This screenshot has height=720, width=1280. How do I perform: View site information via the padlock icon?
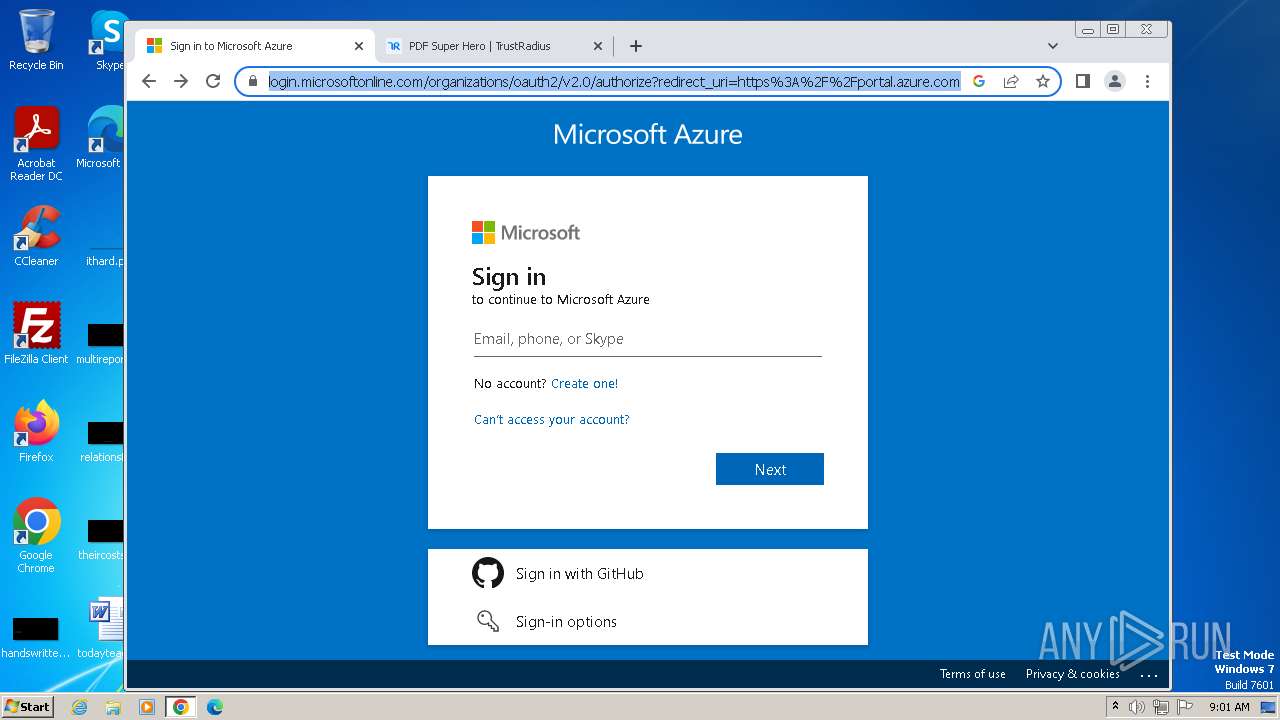pyautogui.click(x=253, y=81)
